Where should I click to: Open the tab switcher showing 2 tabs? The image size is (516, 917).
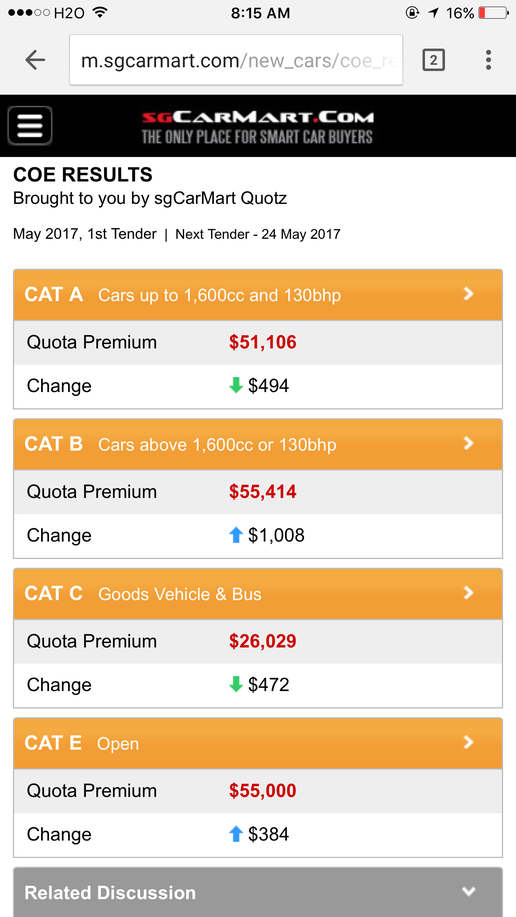pyautogui.click(x=434, y=60)
